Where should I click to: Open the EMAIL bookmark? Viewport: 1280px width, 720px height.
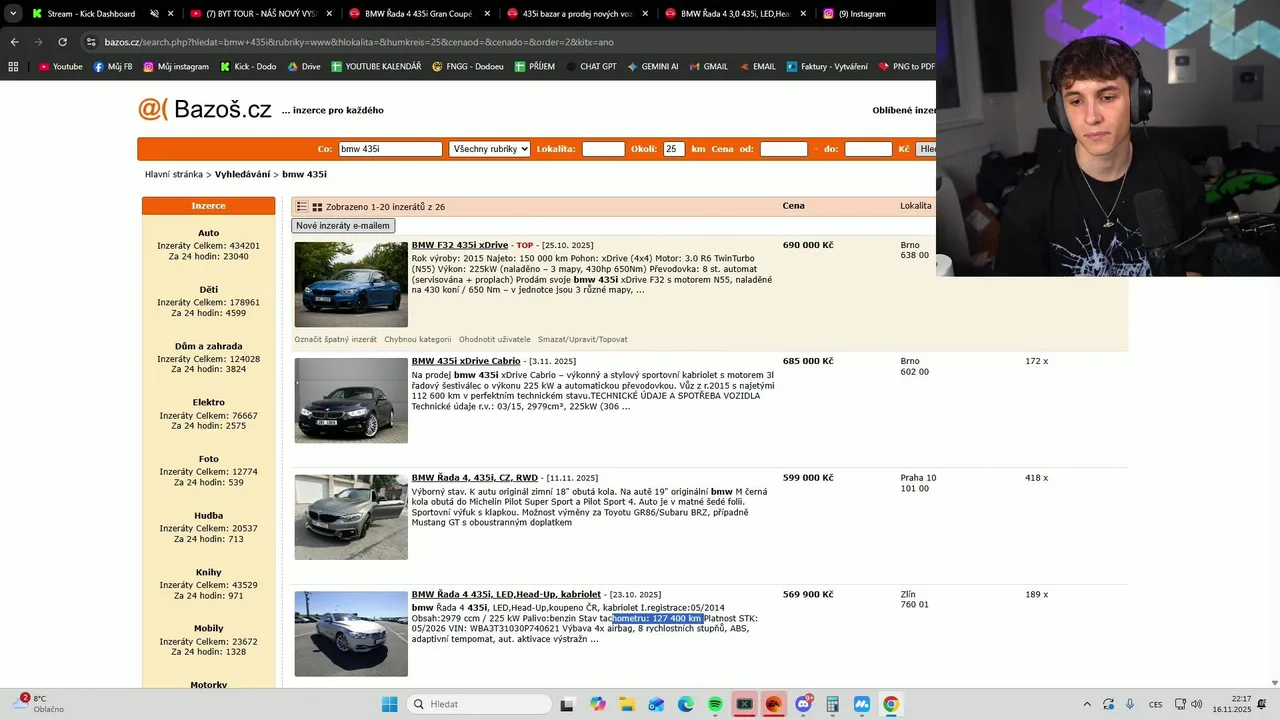[757, 67]
